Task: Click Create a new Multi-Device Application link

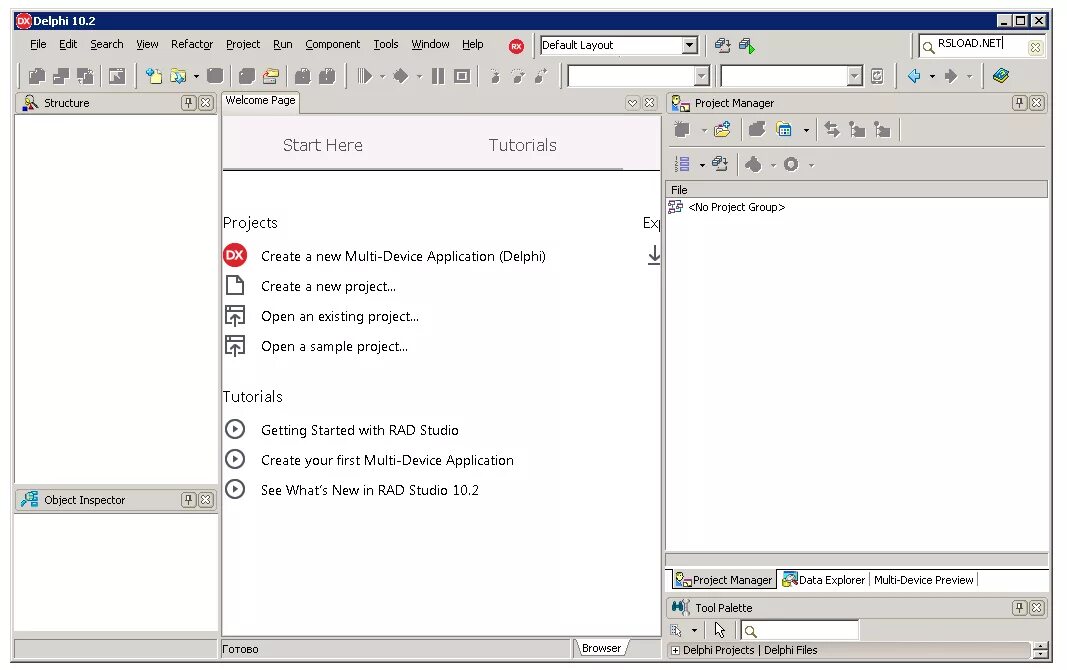Action: click(x=403, y=256)
